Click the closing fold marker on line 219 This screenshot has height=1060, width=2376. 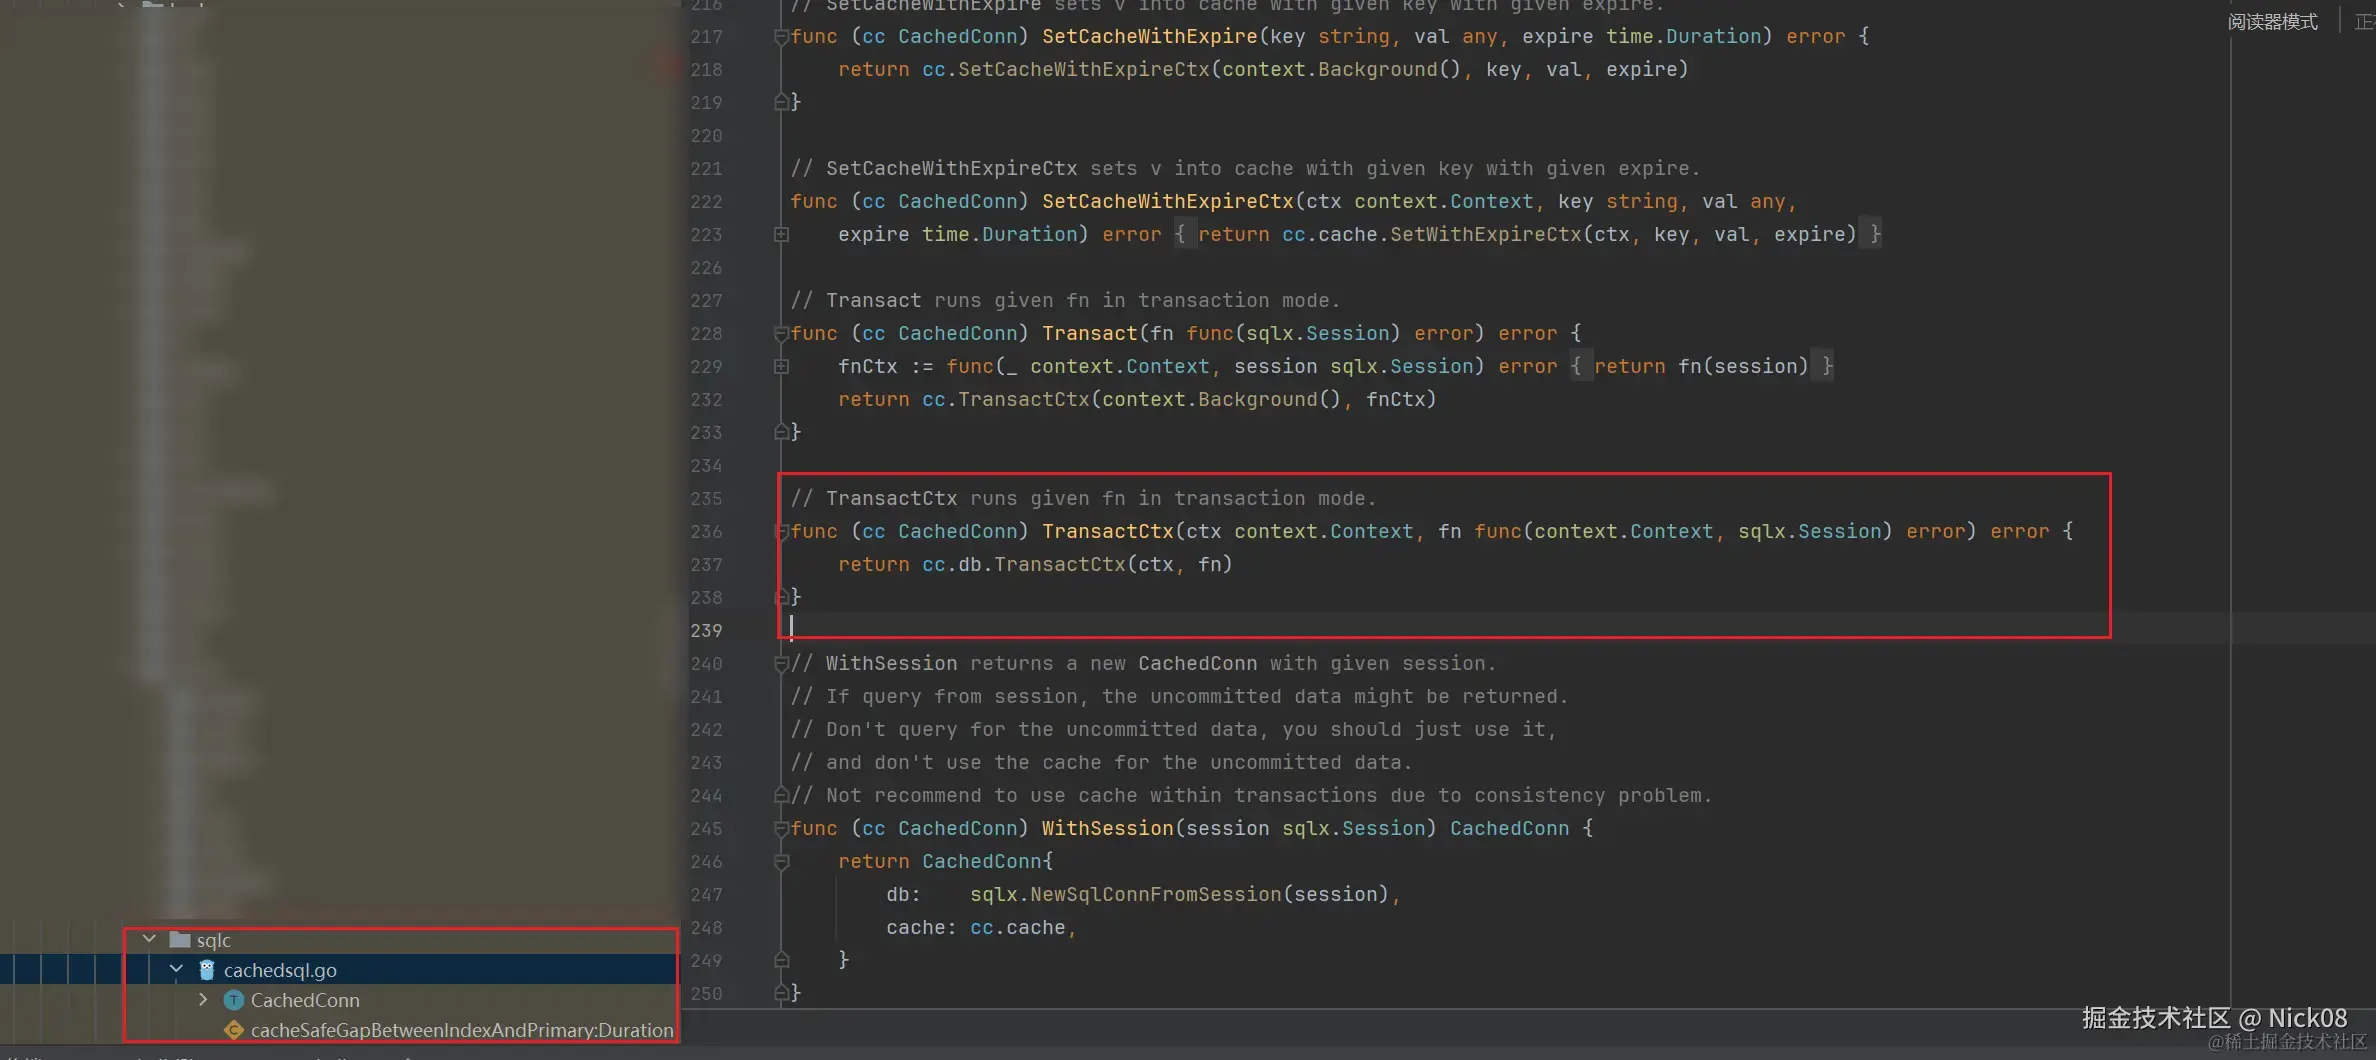781,102
